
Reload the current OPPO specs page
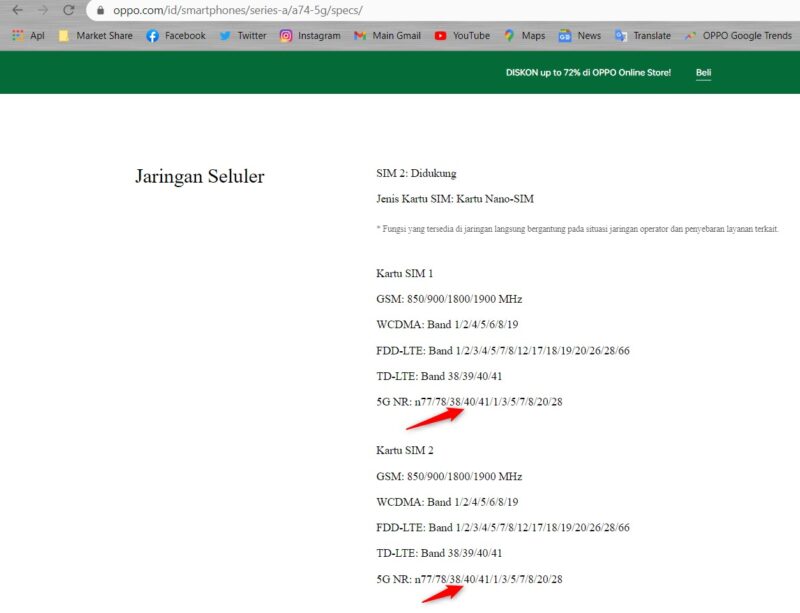[69, 10]
